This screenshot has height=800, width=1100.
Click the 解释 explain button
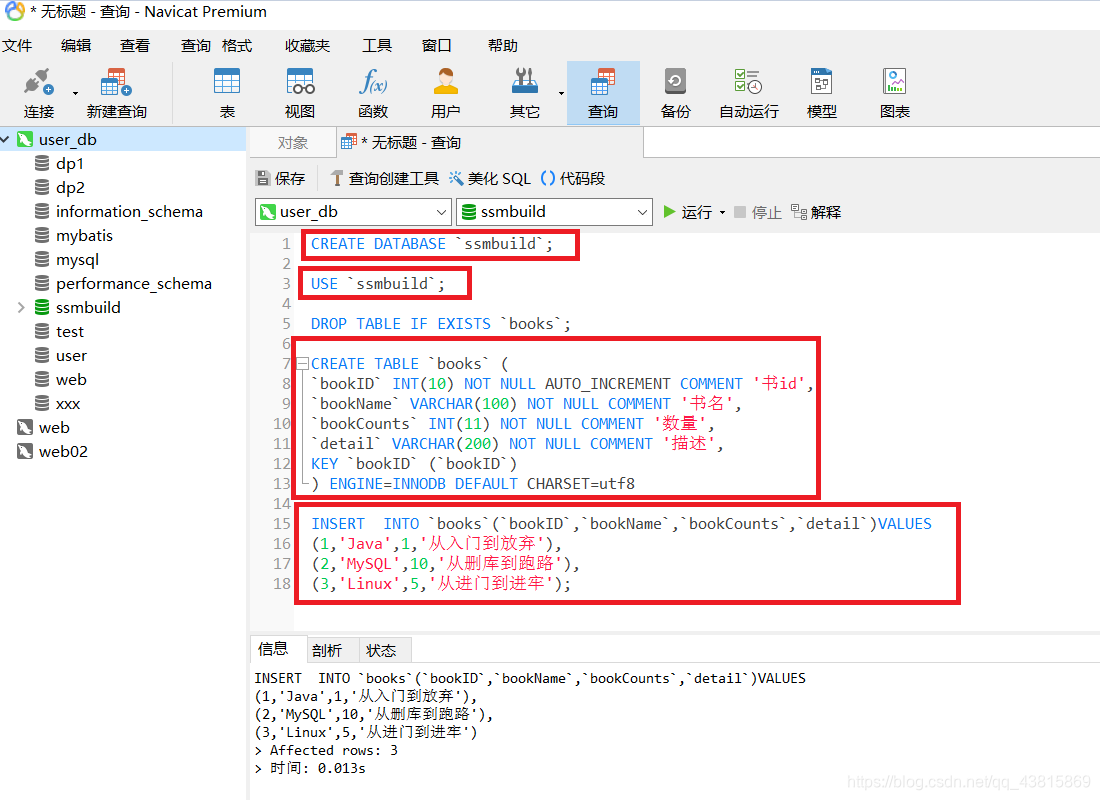click(x=816, y=212)
